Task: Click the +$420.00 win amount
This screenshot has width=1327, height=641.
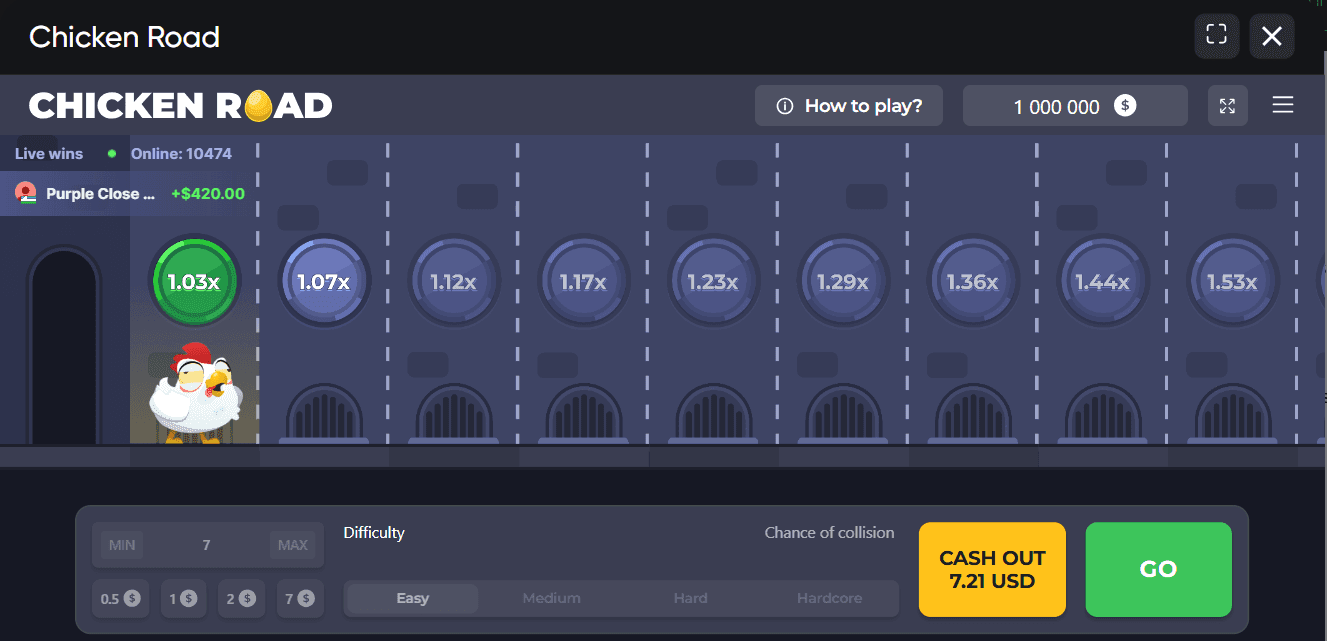Action: point(208,194)
